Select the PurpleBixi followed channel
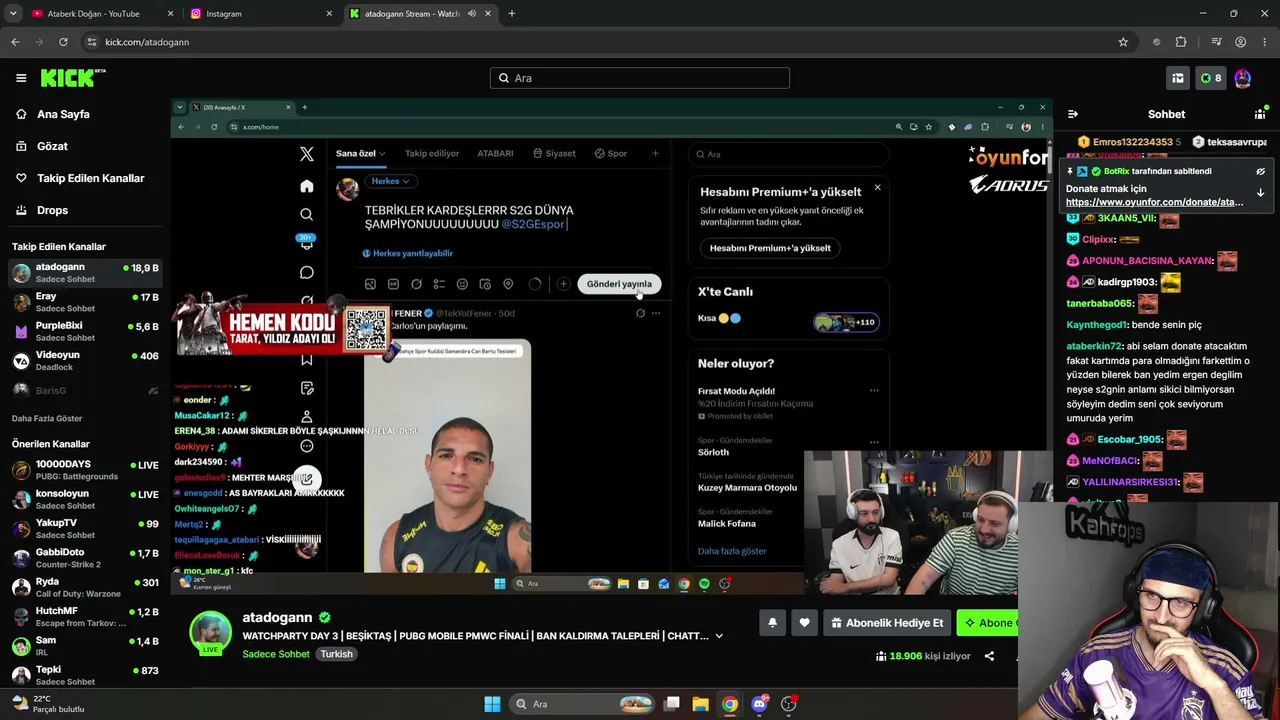The width and height of the screenshot is (1280, 720). [x=85, y=331]
